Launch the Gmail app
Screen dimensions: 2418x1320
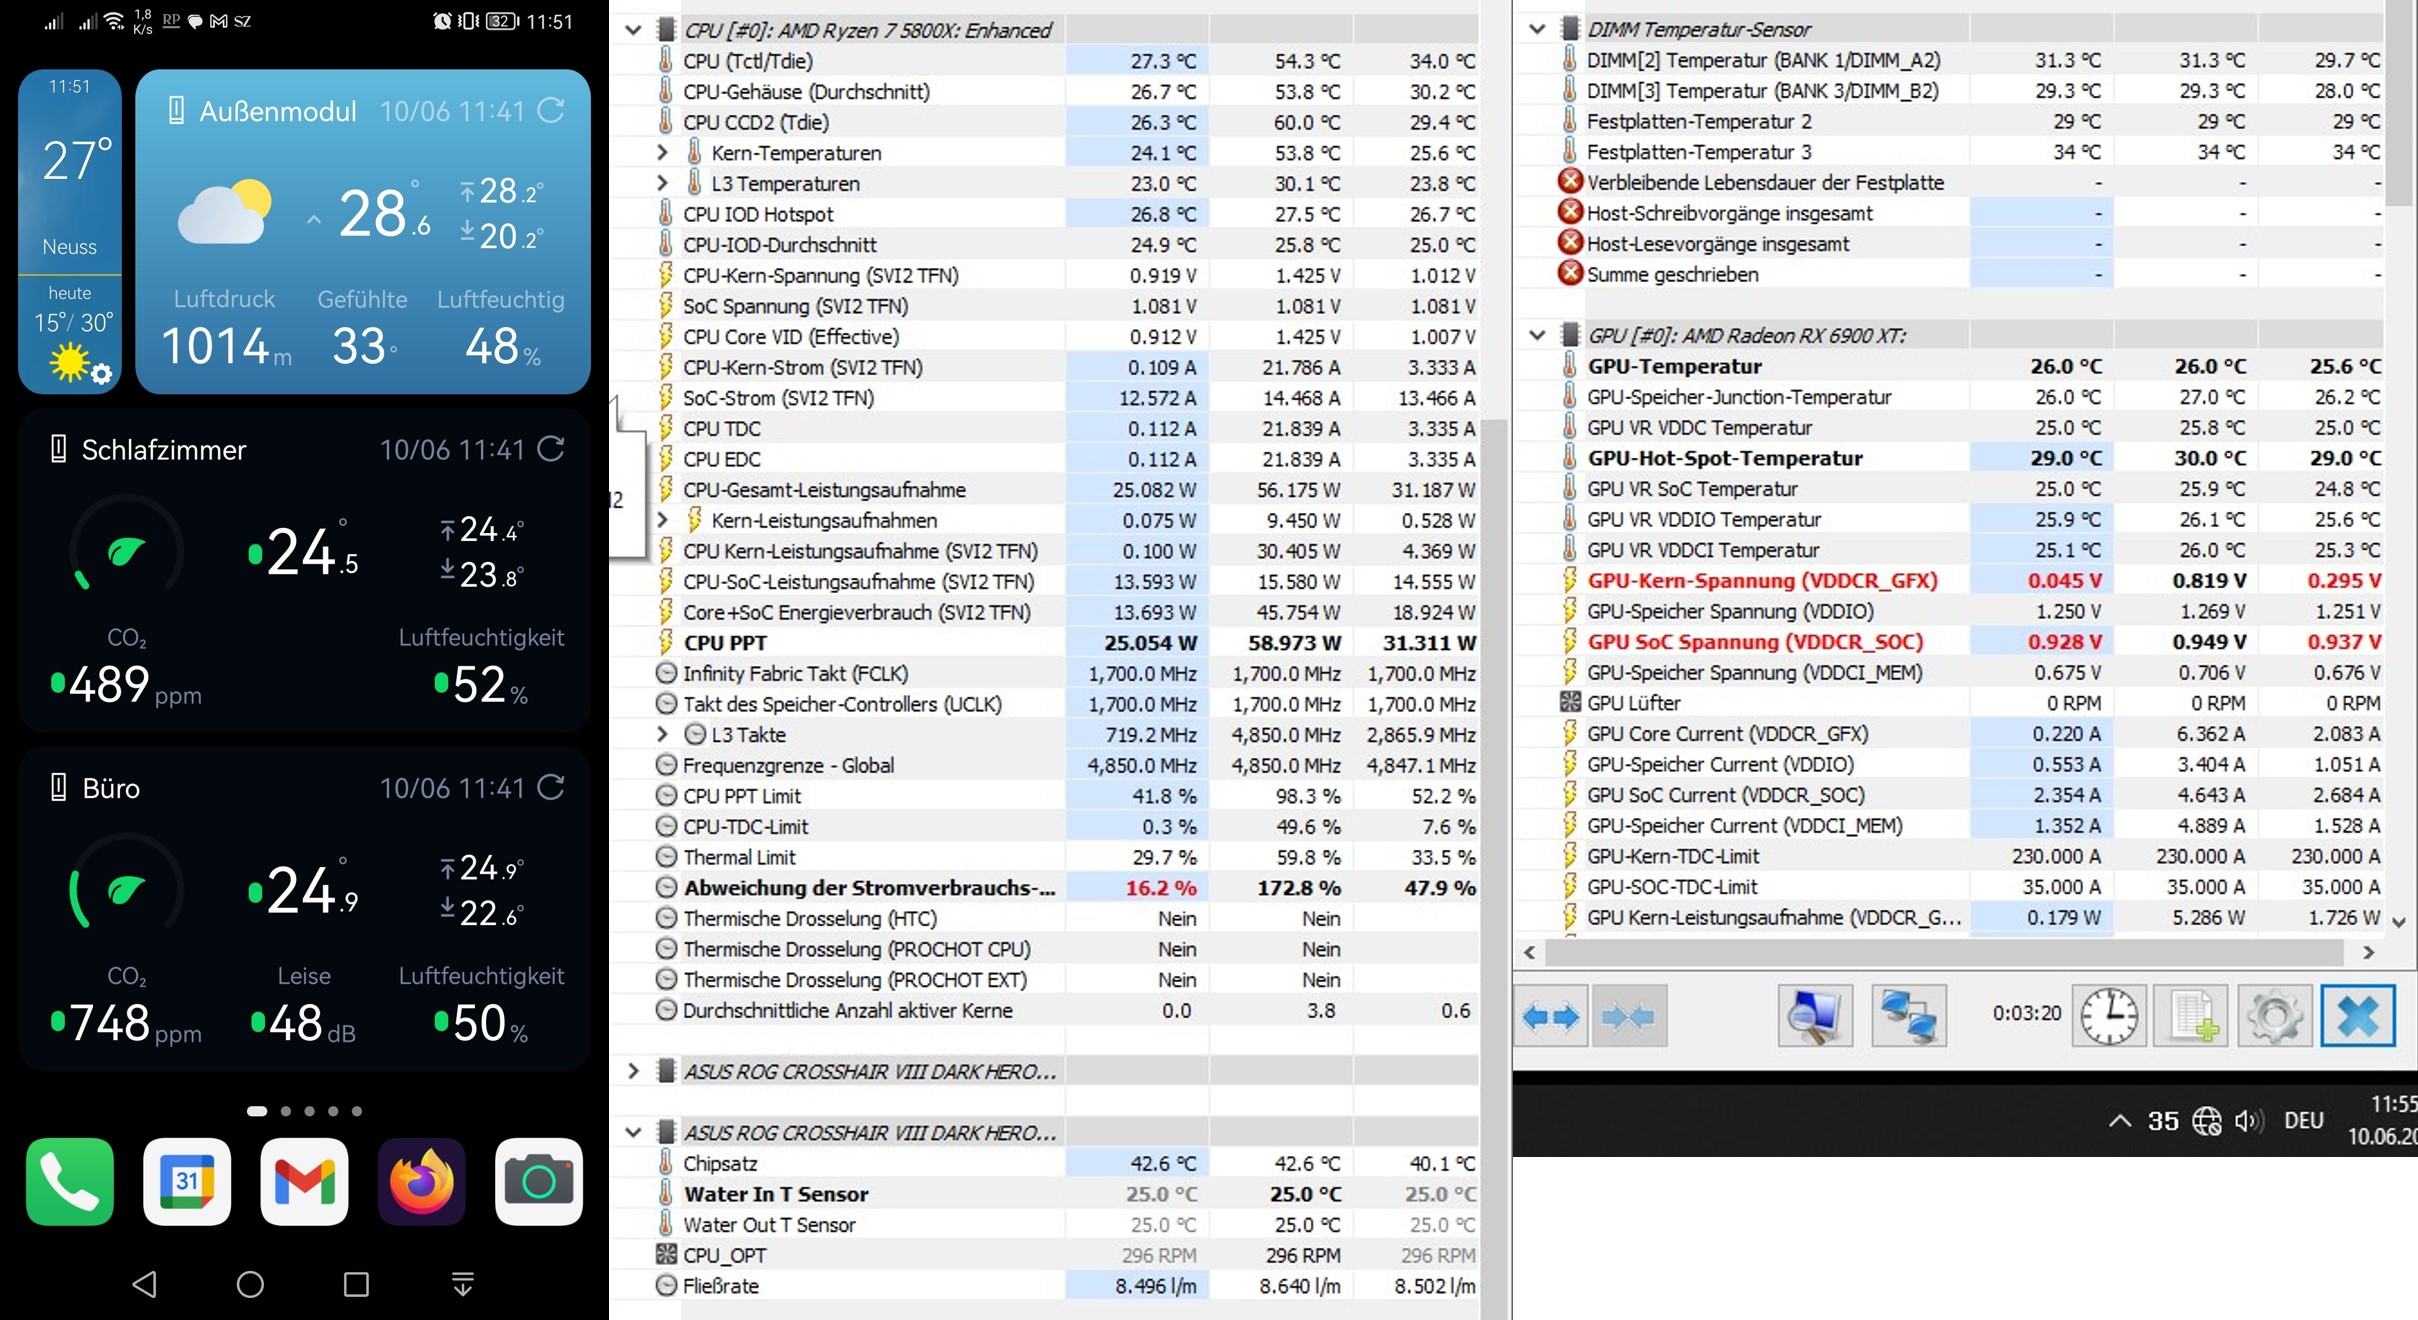click(304, 1181)
